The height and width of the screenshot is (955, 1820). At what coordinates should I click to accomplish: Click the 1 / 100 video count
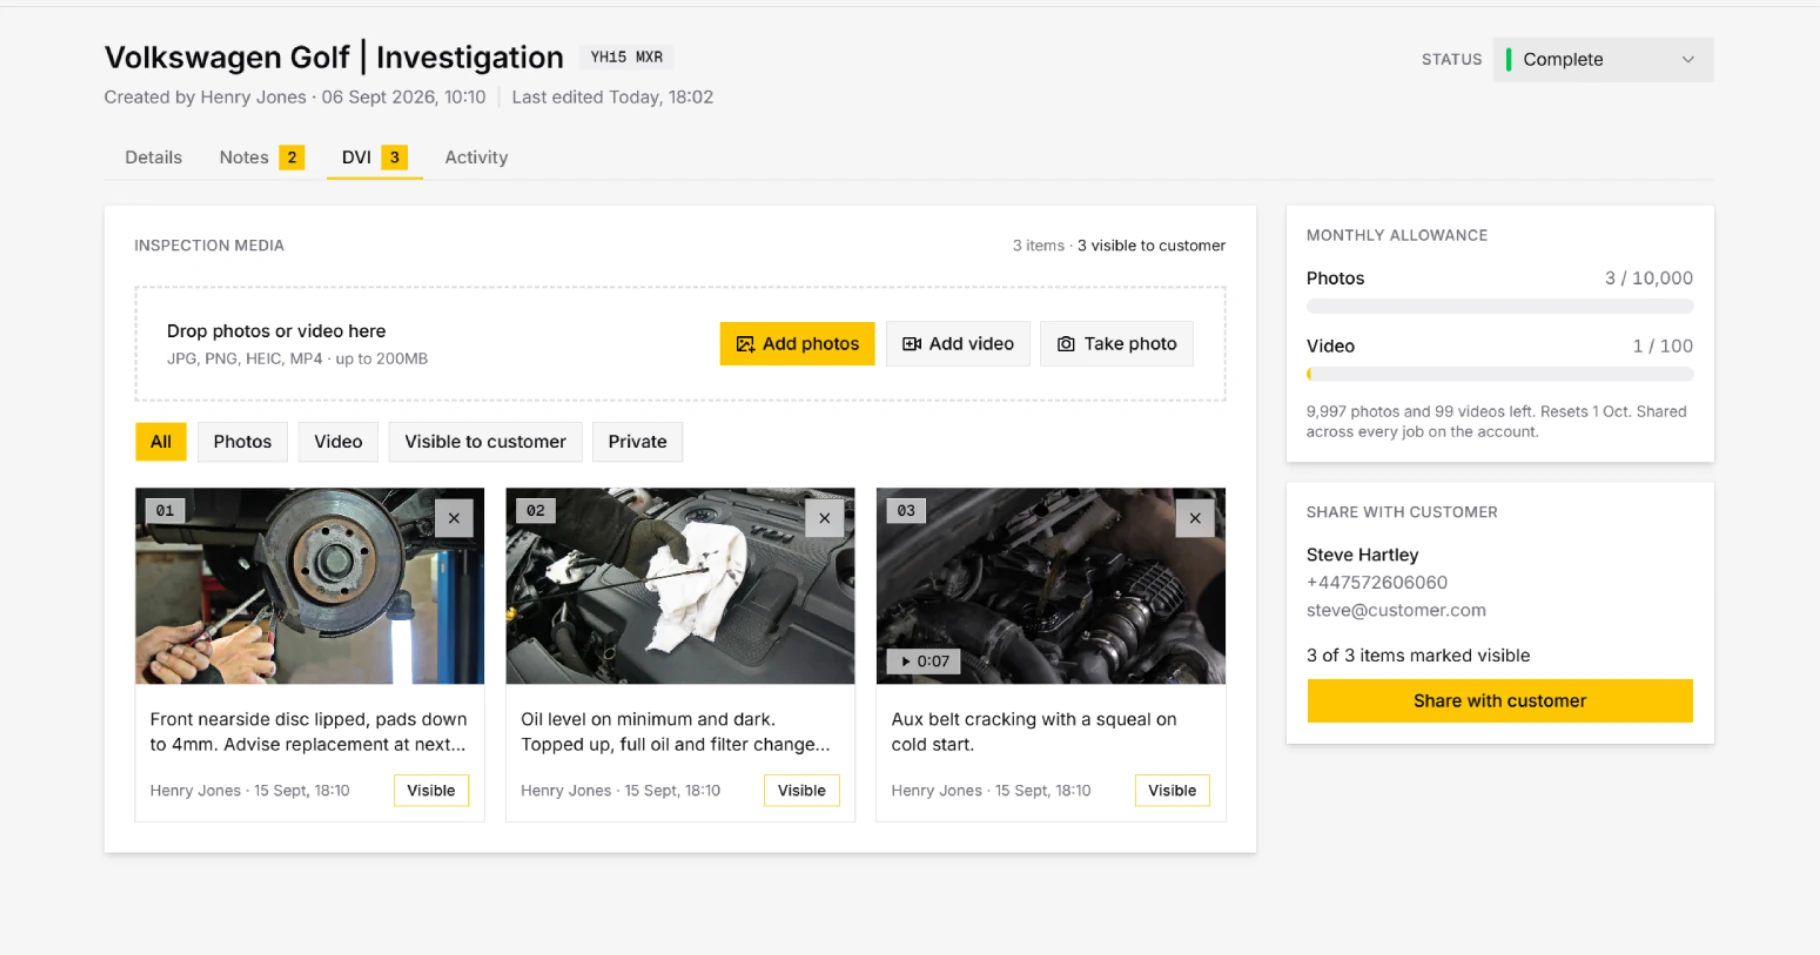click(1663, 346)
